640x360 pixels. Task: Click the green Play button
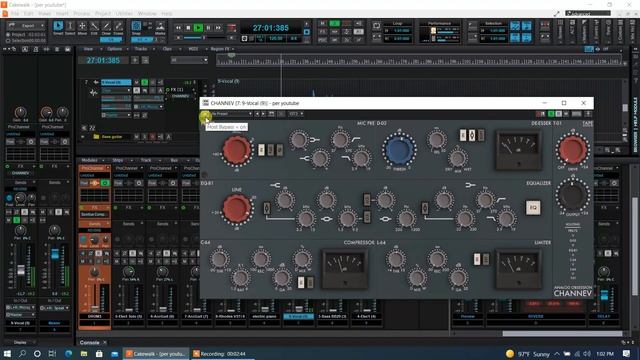click(198, 28)
